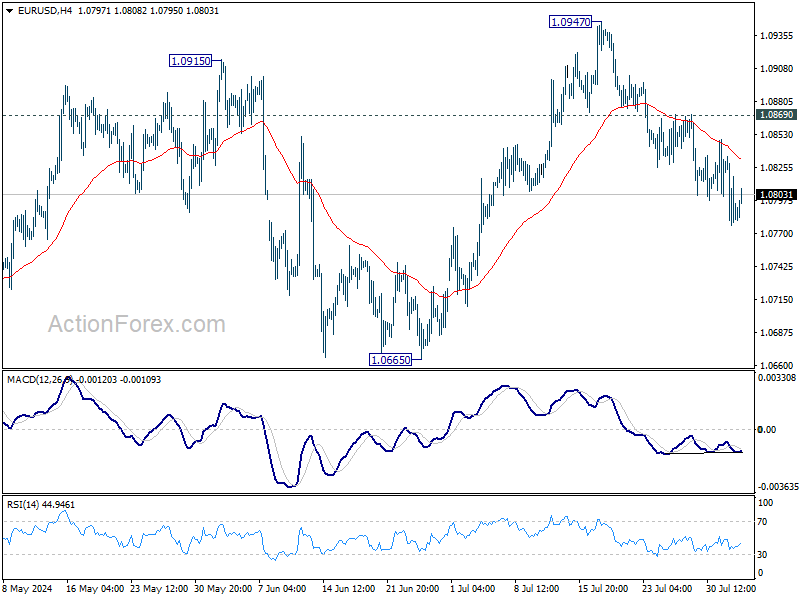Click the 16 May 04:00 time label
Viewport: 800px width, 600px height.
95,588
